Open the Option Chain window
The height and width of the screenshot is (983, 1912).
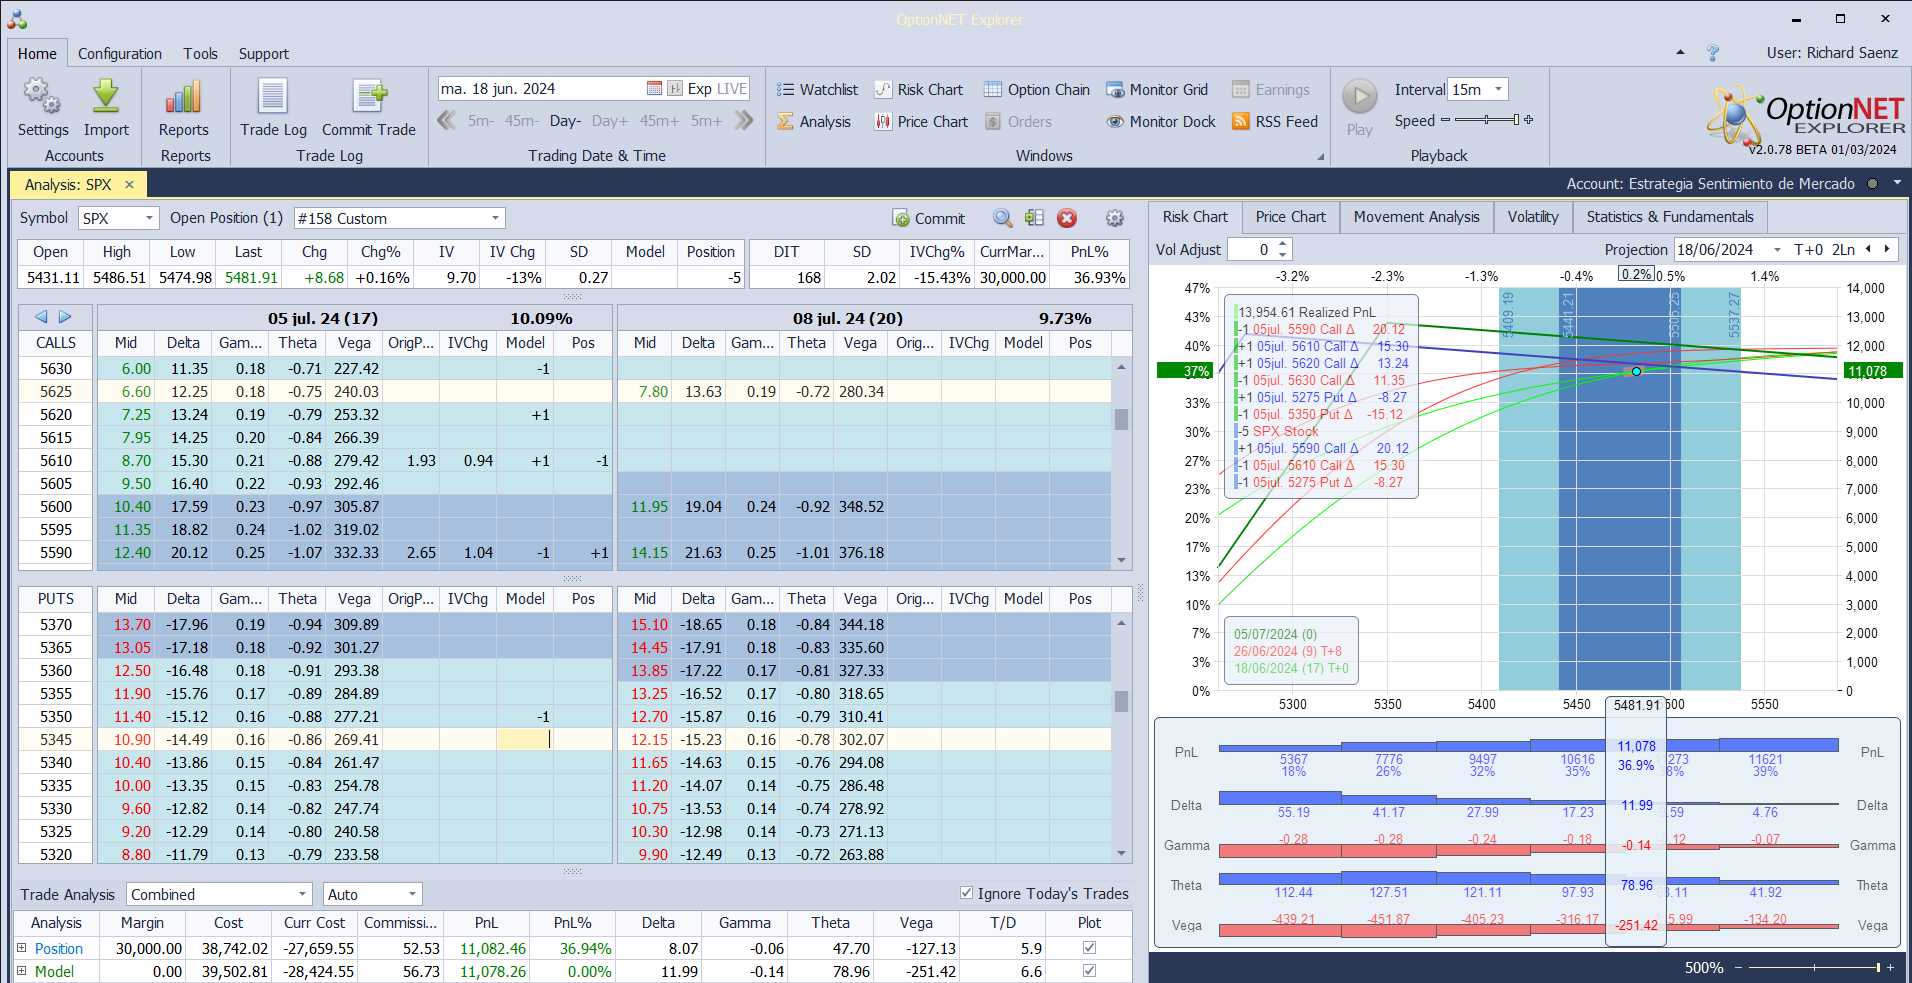1037,90
